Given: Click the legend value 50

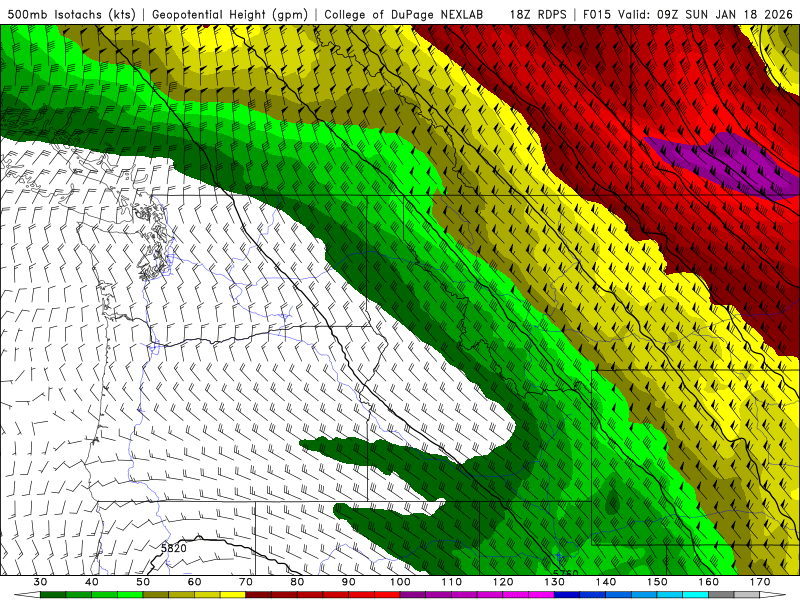Looking at the screenshot, I should tap(143, 582).
